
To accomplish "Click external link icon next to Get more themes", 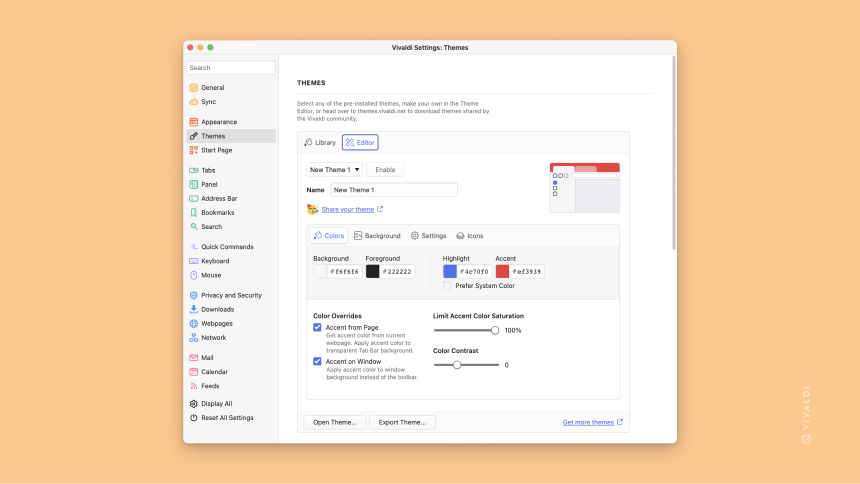I will pos(620,422).
